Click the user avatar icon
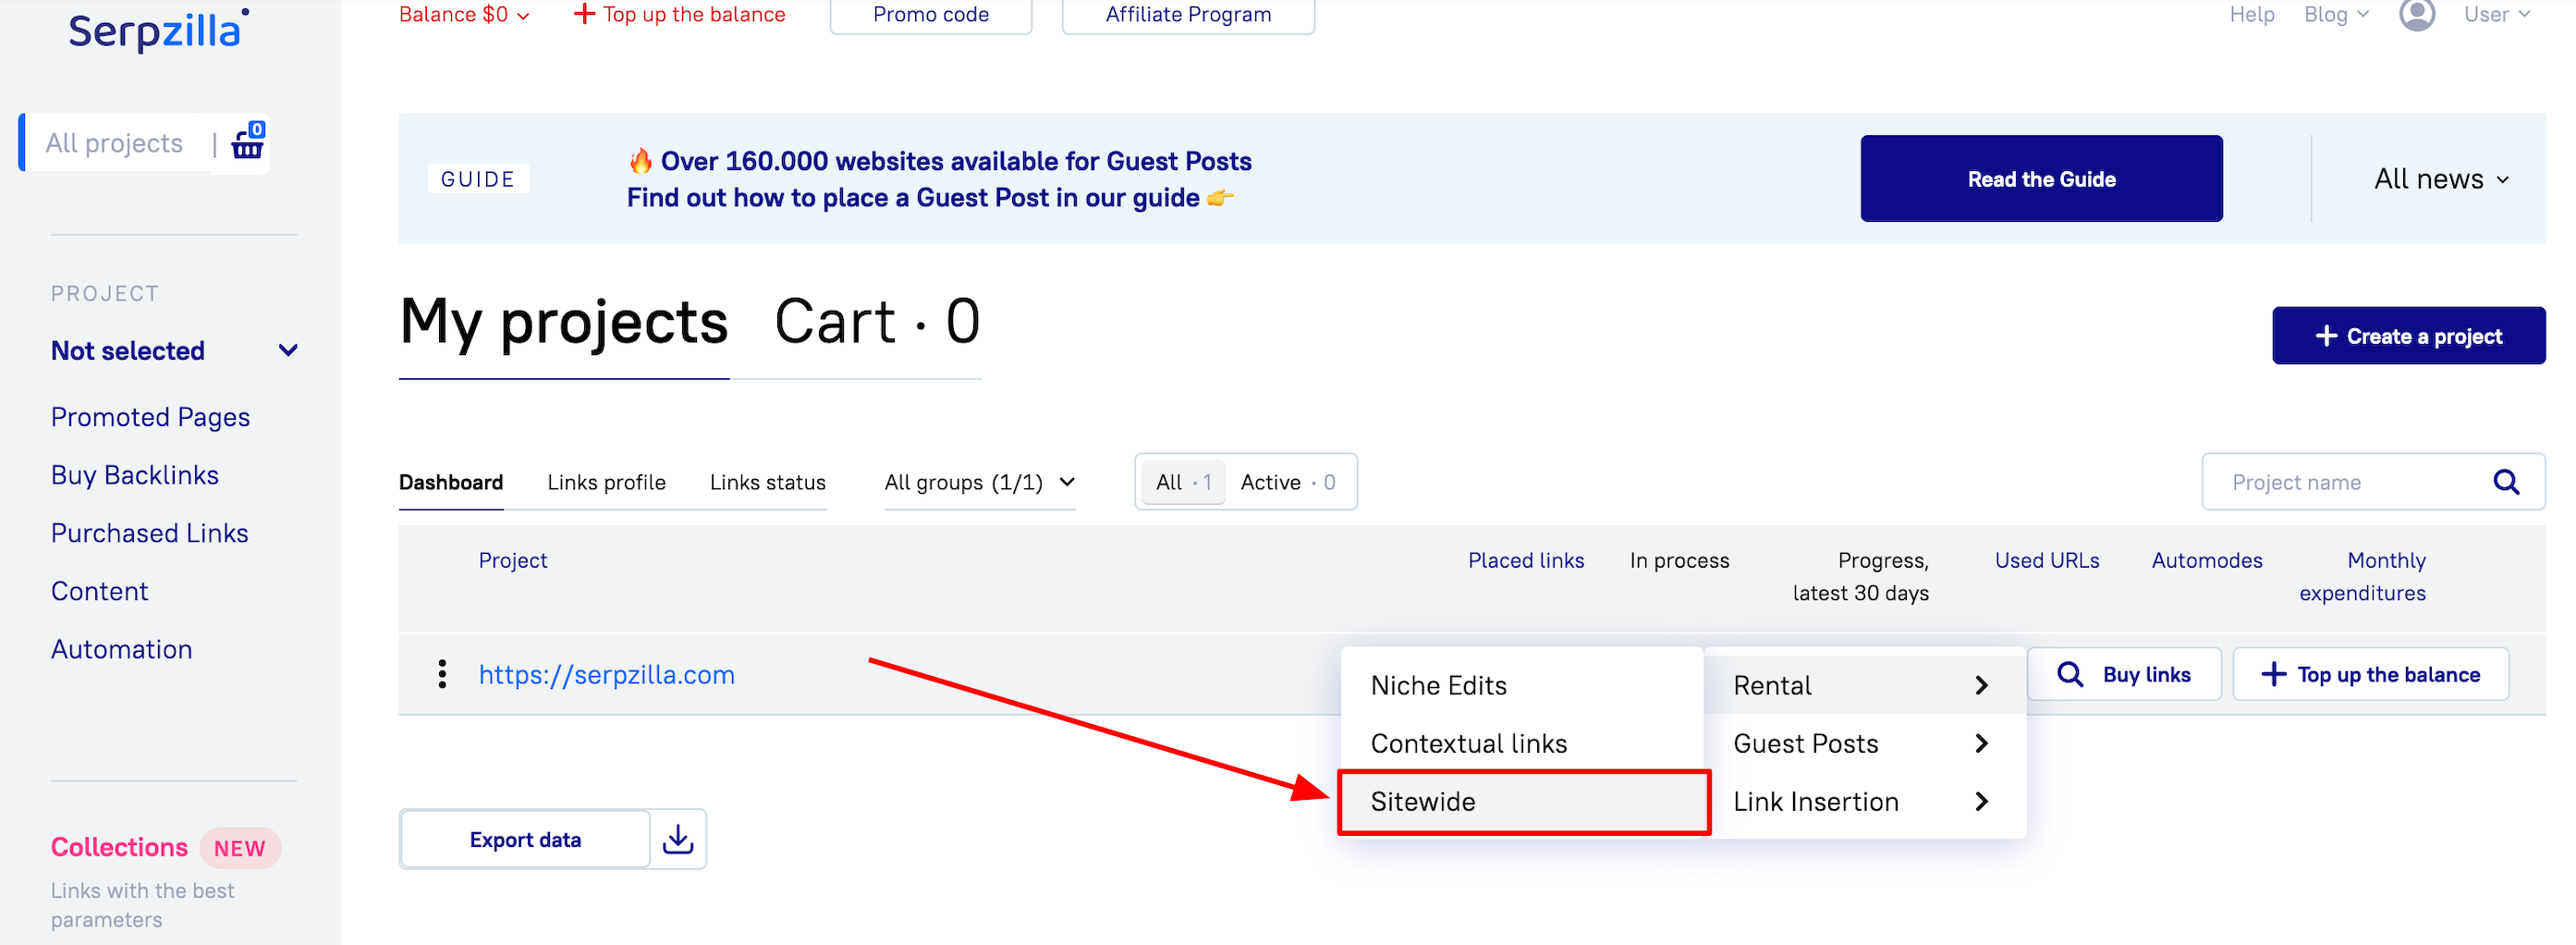The image size is (2576, 945). [2416, 14]
